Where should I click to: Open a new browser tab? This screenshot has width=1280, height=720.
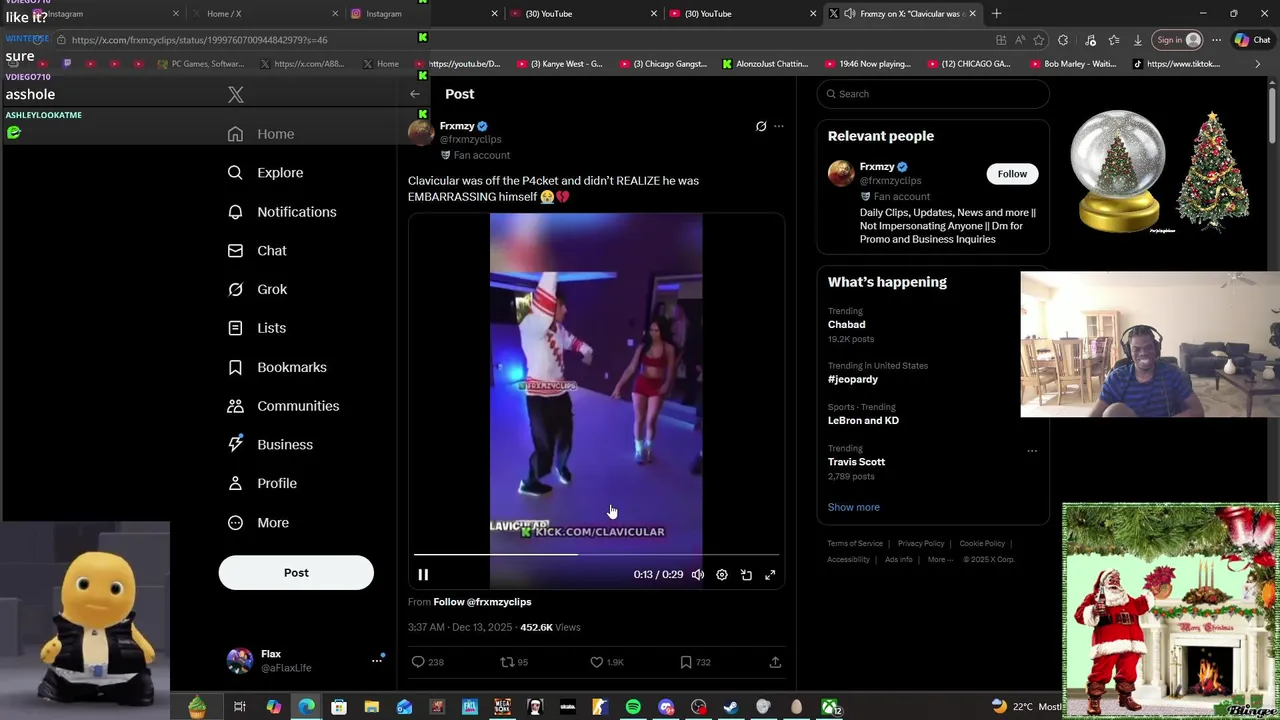(996, 14)
